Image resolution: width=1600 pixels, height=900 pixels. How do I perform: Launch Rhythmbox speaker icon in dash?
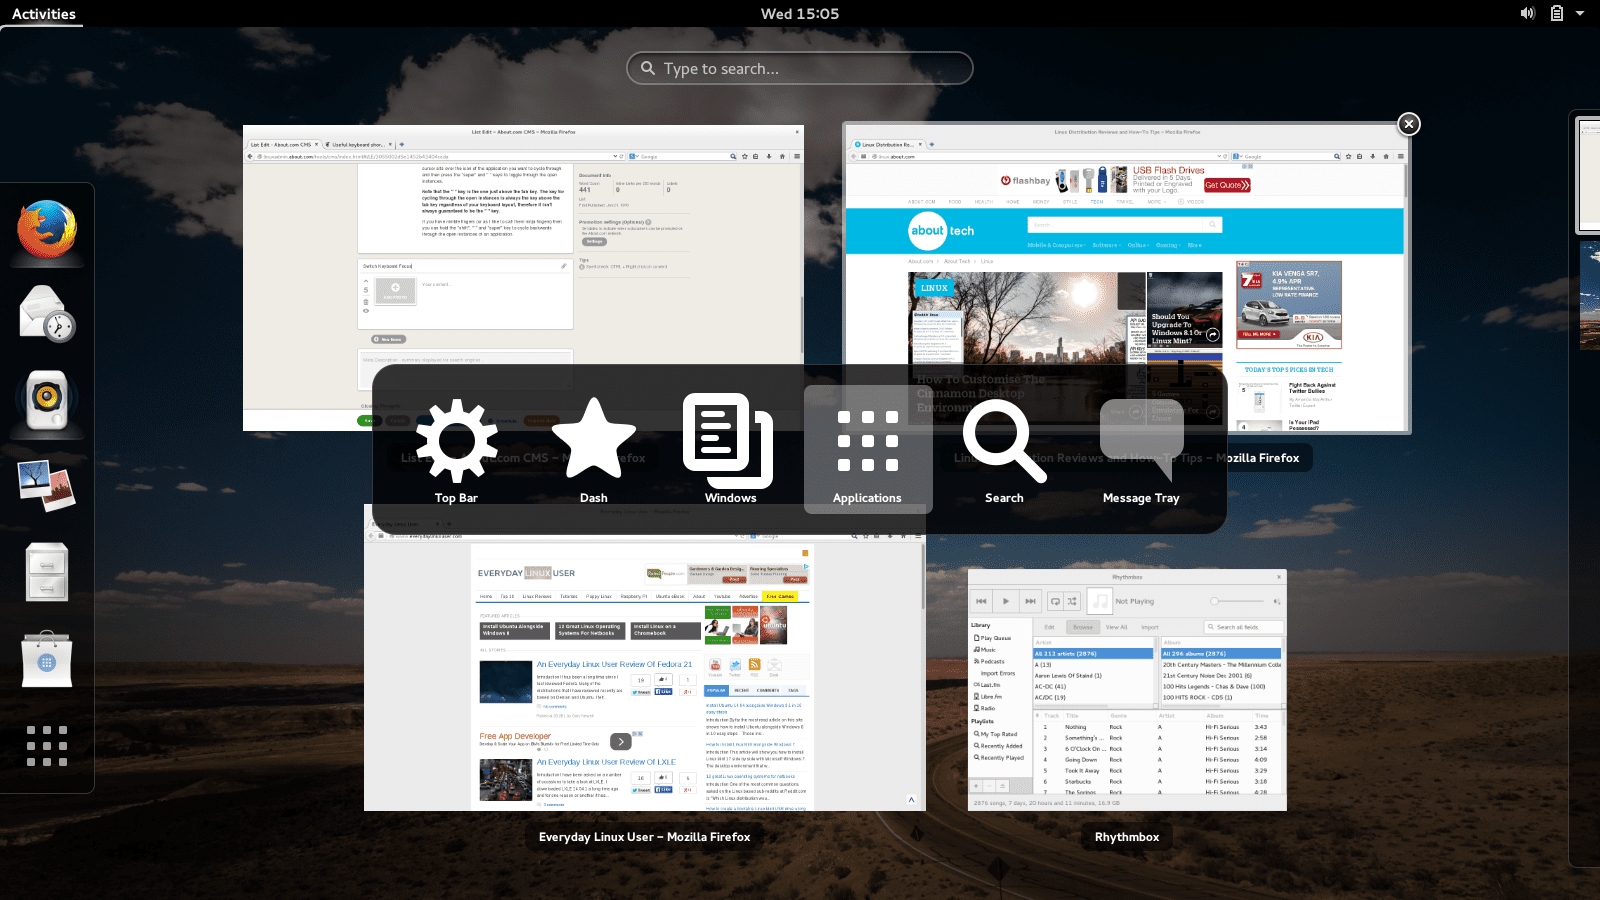[x=47, y=400]
